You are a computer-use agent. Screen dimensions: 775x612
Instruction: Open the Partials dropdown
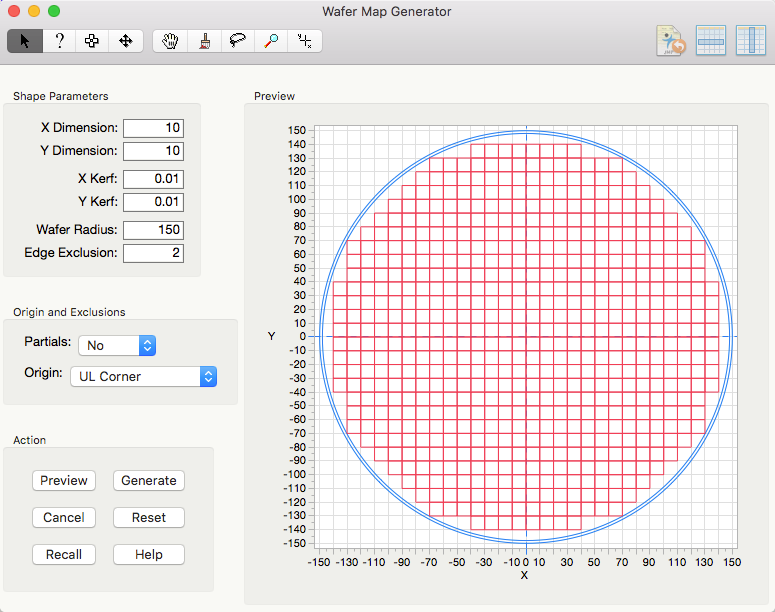[117, 346]
